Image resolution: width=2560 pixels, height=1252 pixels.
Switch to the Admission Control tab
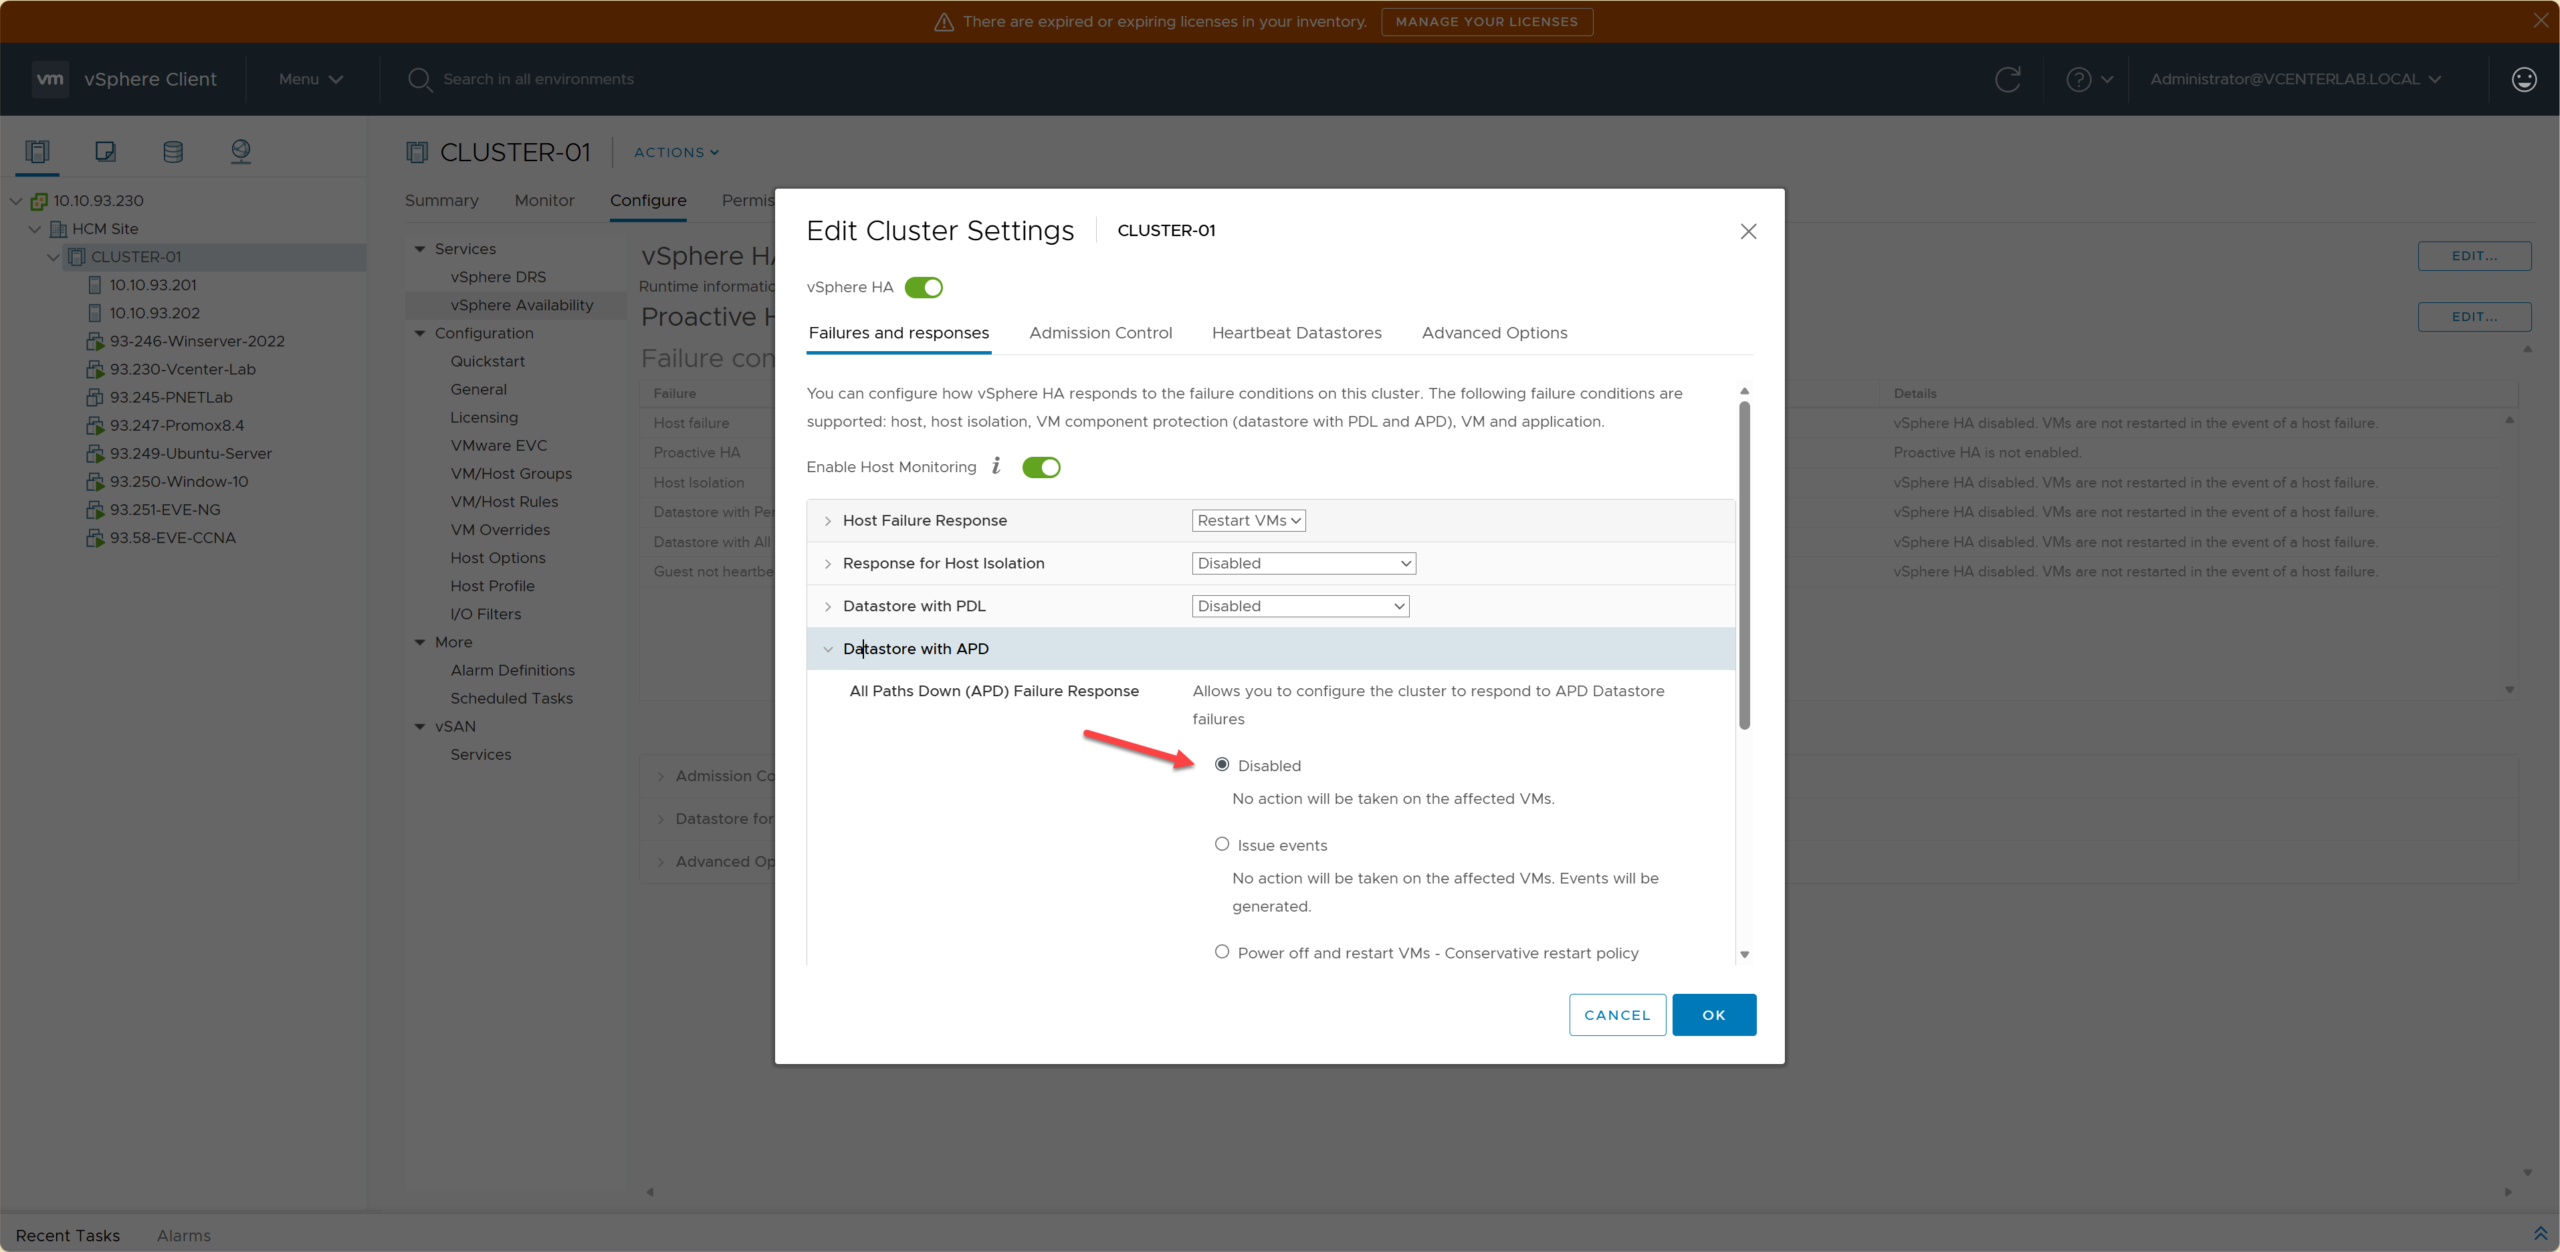(x=1100, y=333)
